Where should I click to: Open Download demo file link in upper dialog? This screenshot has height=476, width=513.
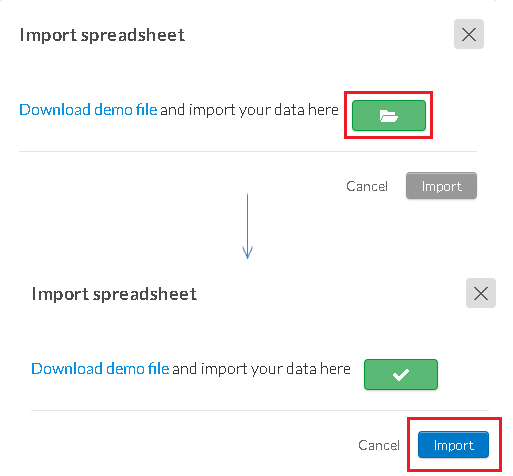click(x=88, y=110)
